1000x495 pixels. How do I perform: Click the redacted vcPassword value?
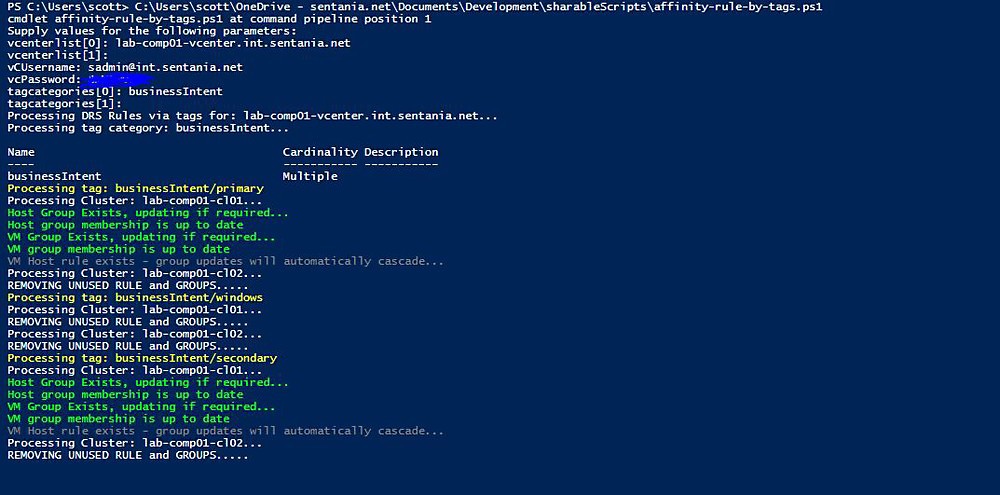pyautogui.click(x=116, y=80)
